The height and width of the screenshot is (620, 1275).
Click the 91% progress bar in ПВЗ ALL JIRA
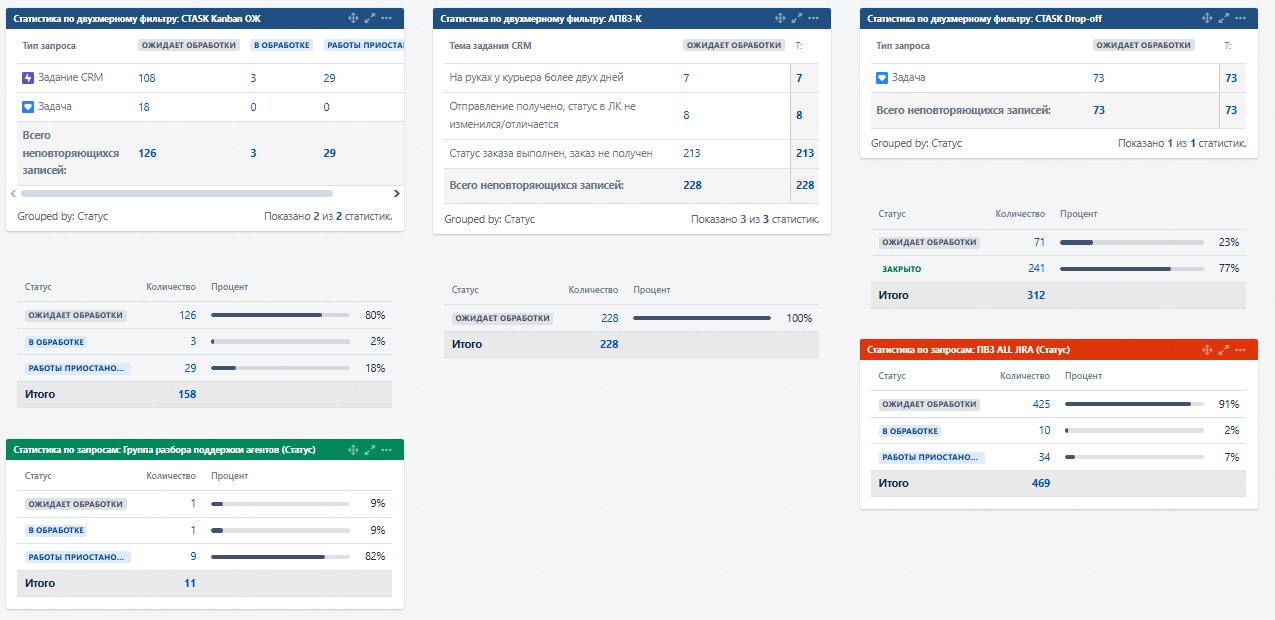(1134, 404)
